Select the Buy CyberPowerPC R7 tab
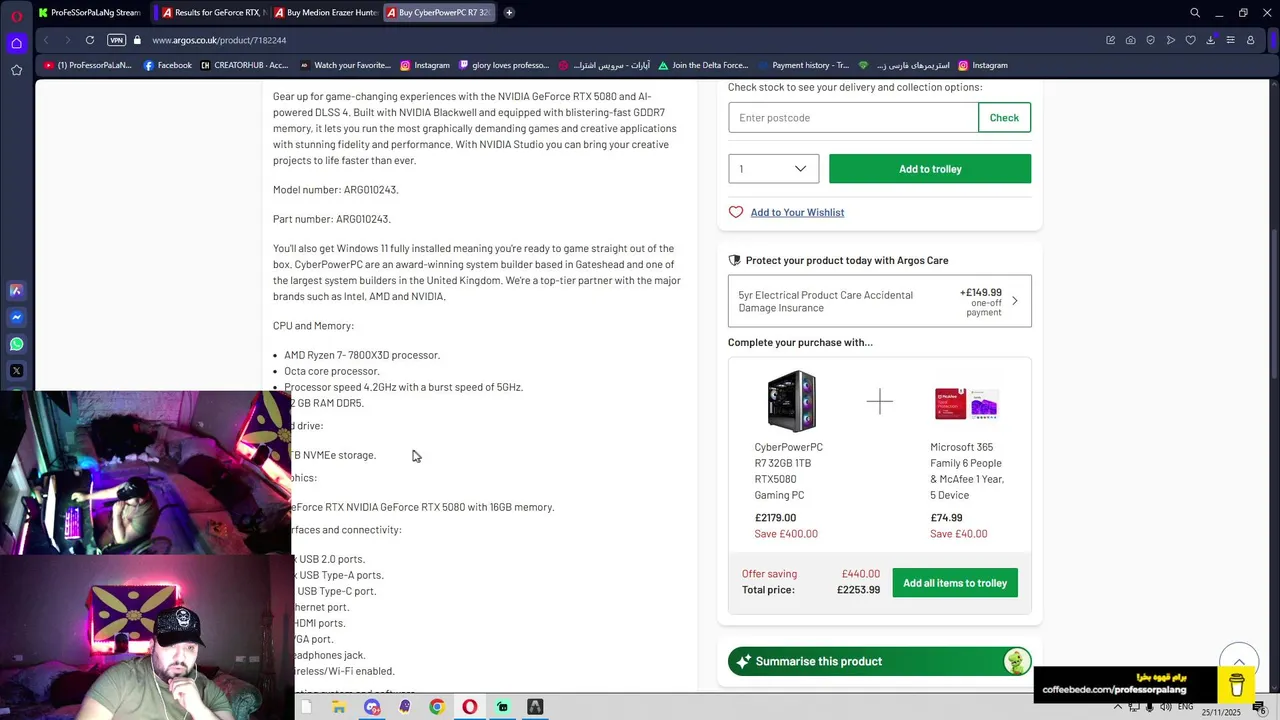1280x720 pixels. click(437, 13)
